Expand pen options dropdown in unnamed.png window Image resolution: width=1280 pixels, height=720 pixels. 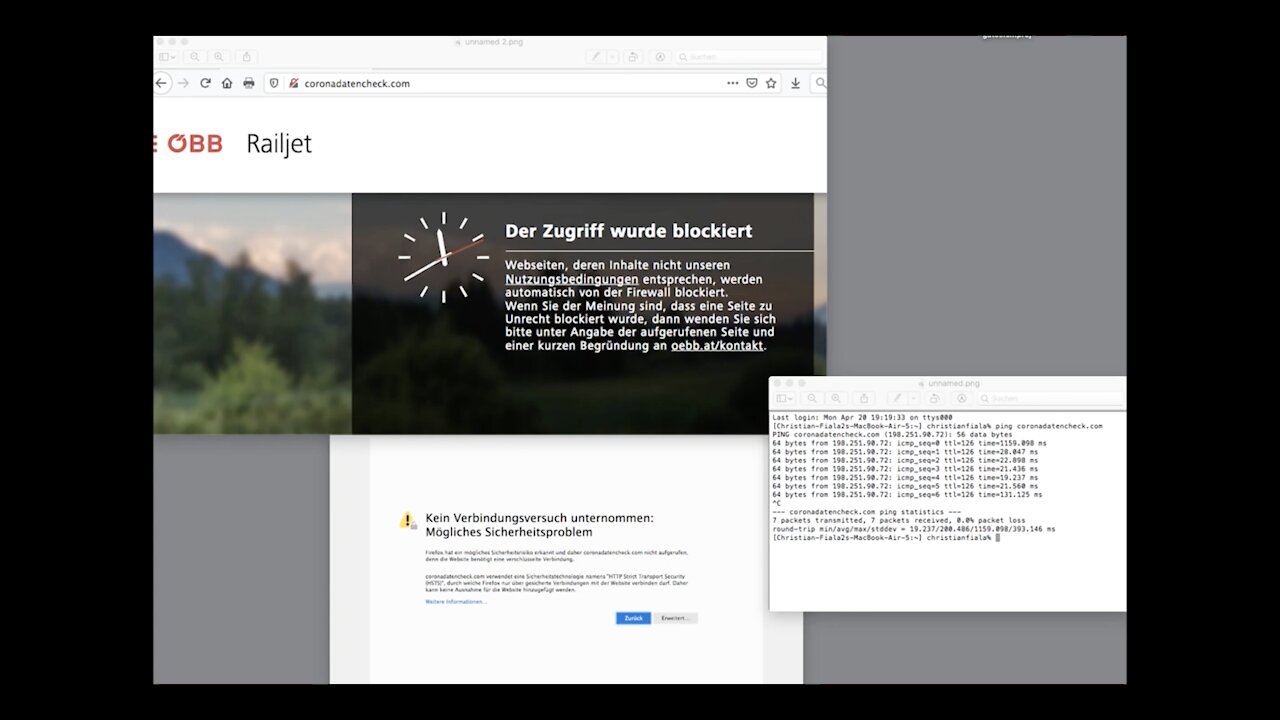point(914,398)
